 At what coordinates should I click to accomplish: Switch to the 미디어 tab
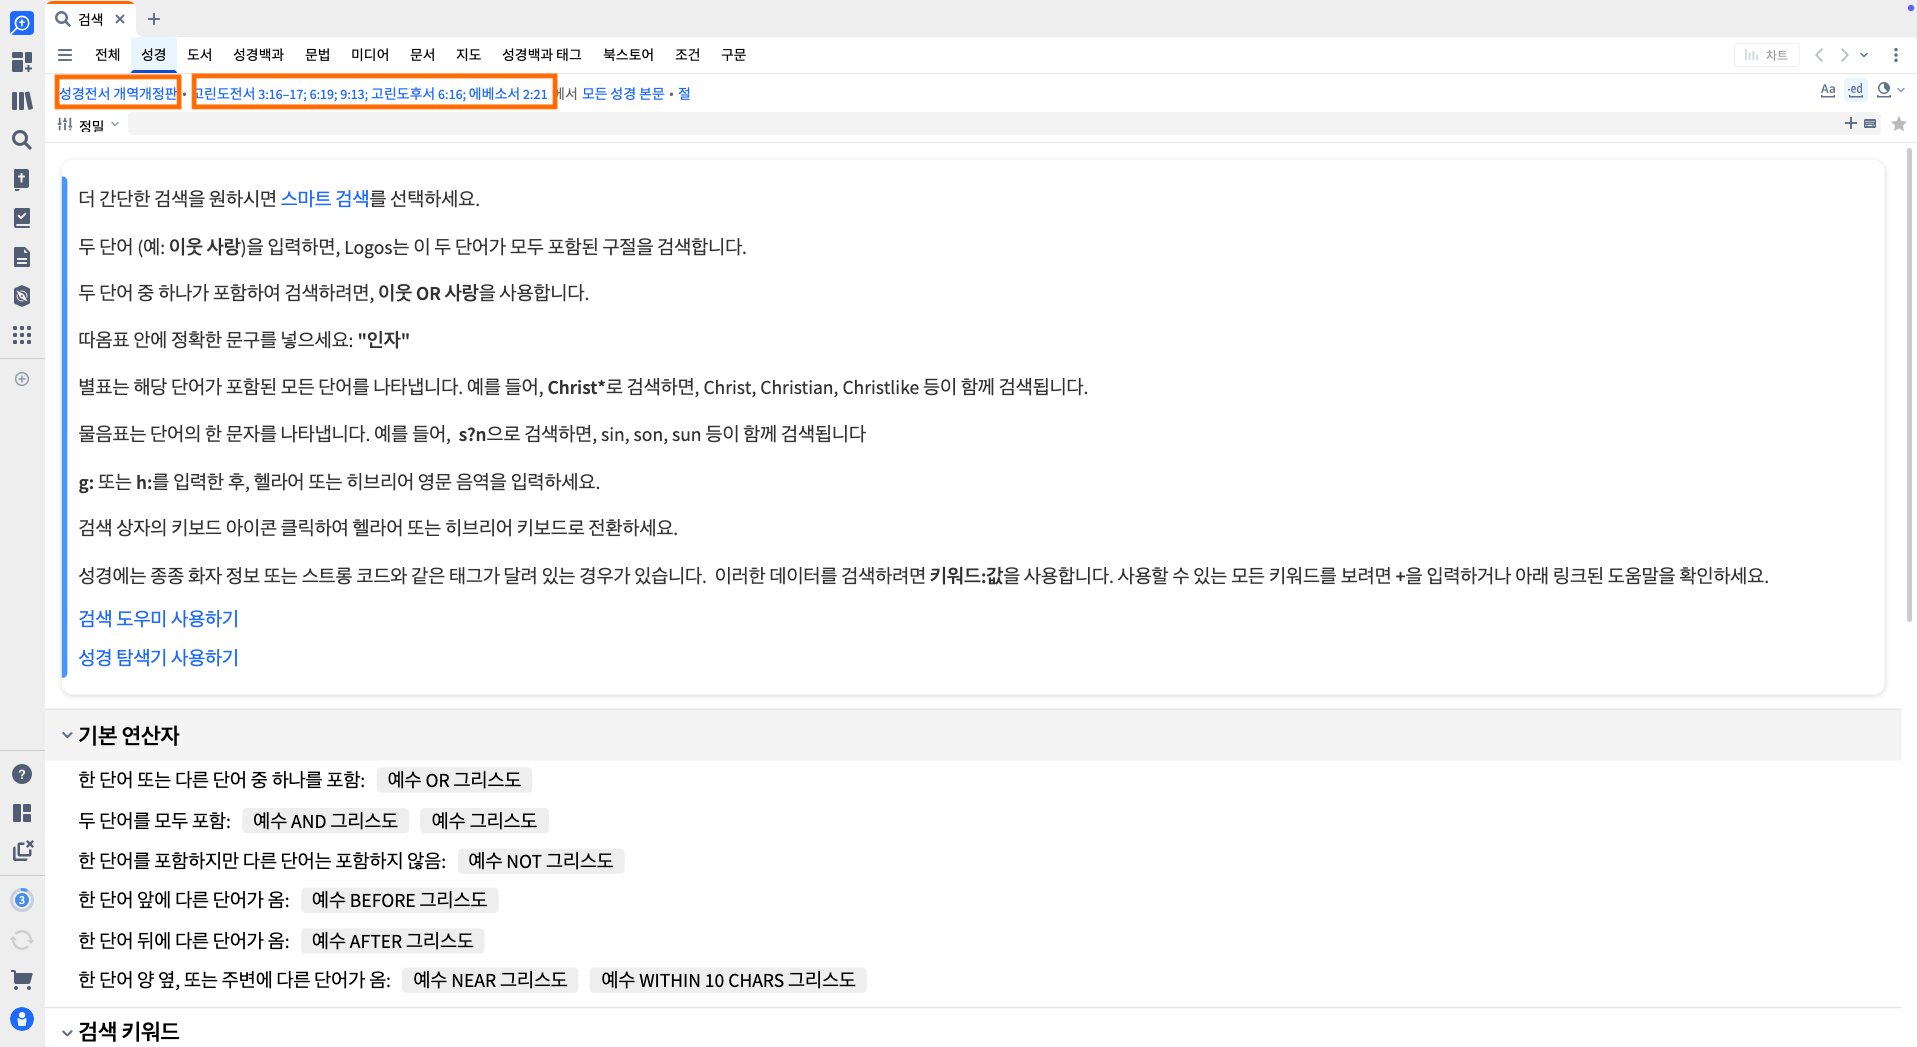(x=370, y=55)
